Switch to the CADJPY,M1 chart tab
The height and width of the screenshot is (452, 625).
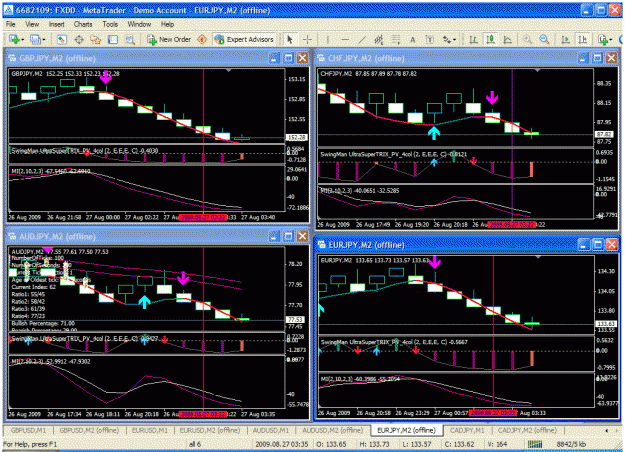tap(467, 430)
